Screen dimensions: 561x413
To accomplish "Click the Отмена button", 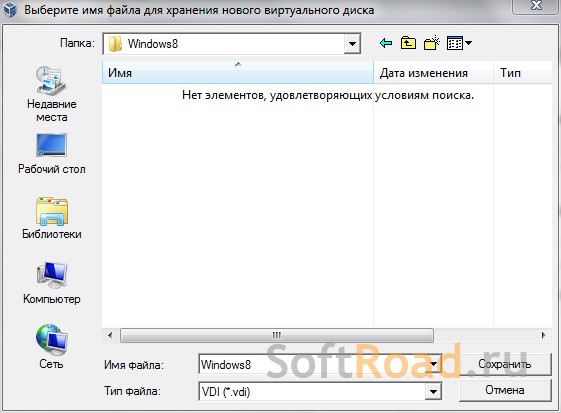I will click(x=505, y=390).
